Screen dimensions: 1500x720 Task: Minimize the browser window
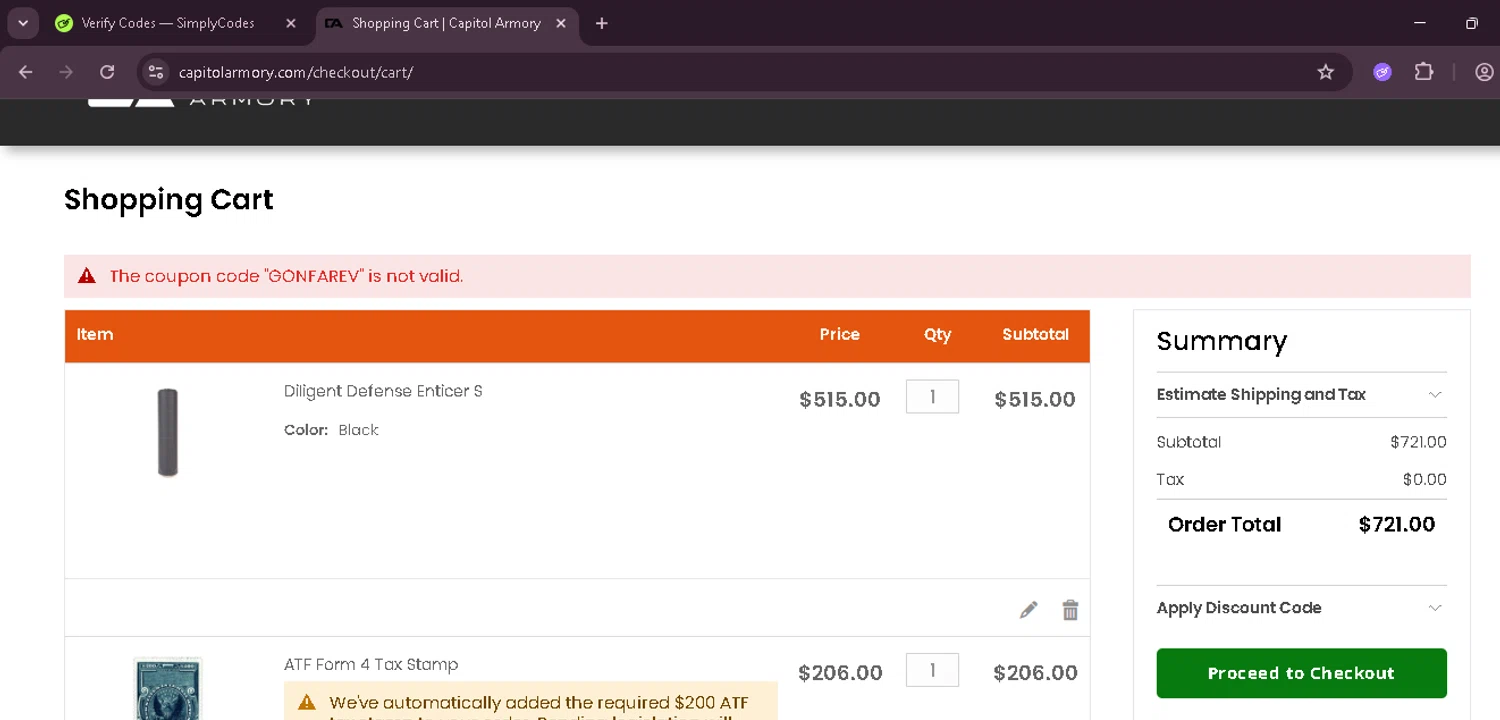pos(1420,23)
